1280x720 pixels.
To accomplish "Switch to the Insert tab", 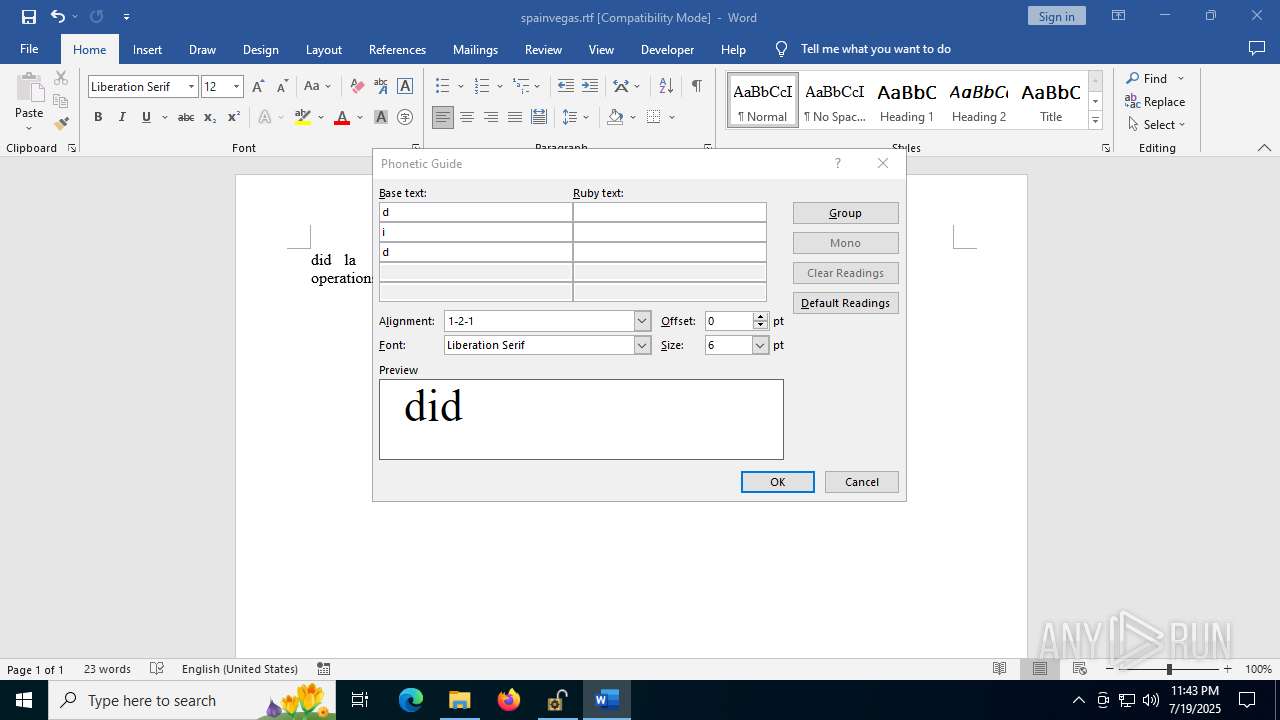I will click(x=147, y=49).
